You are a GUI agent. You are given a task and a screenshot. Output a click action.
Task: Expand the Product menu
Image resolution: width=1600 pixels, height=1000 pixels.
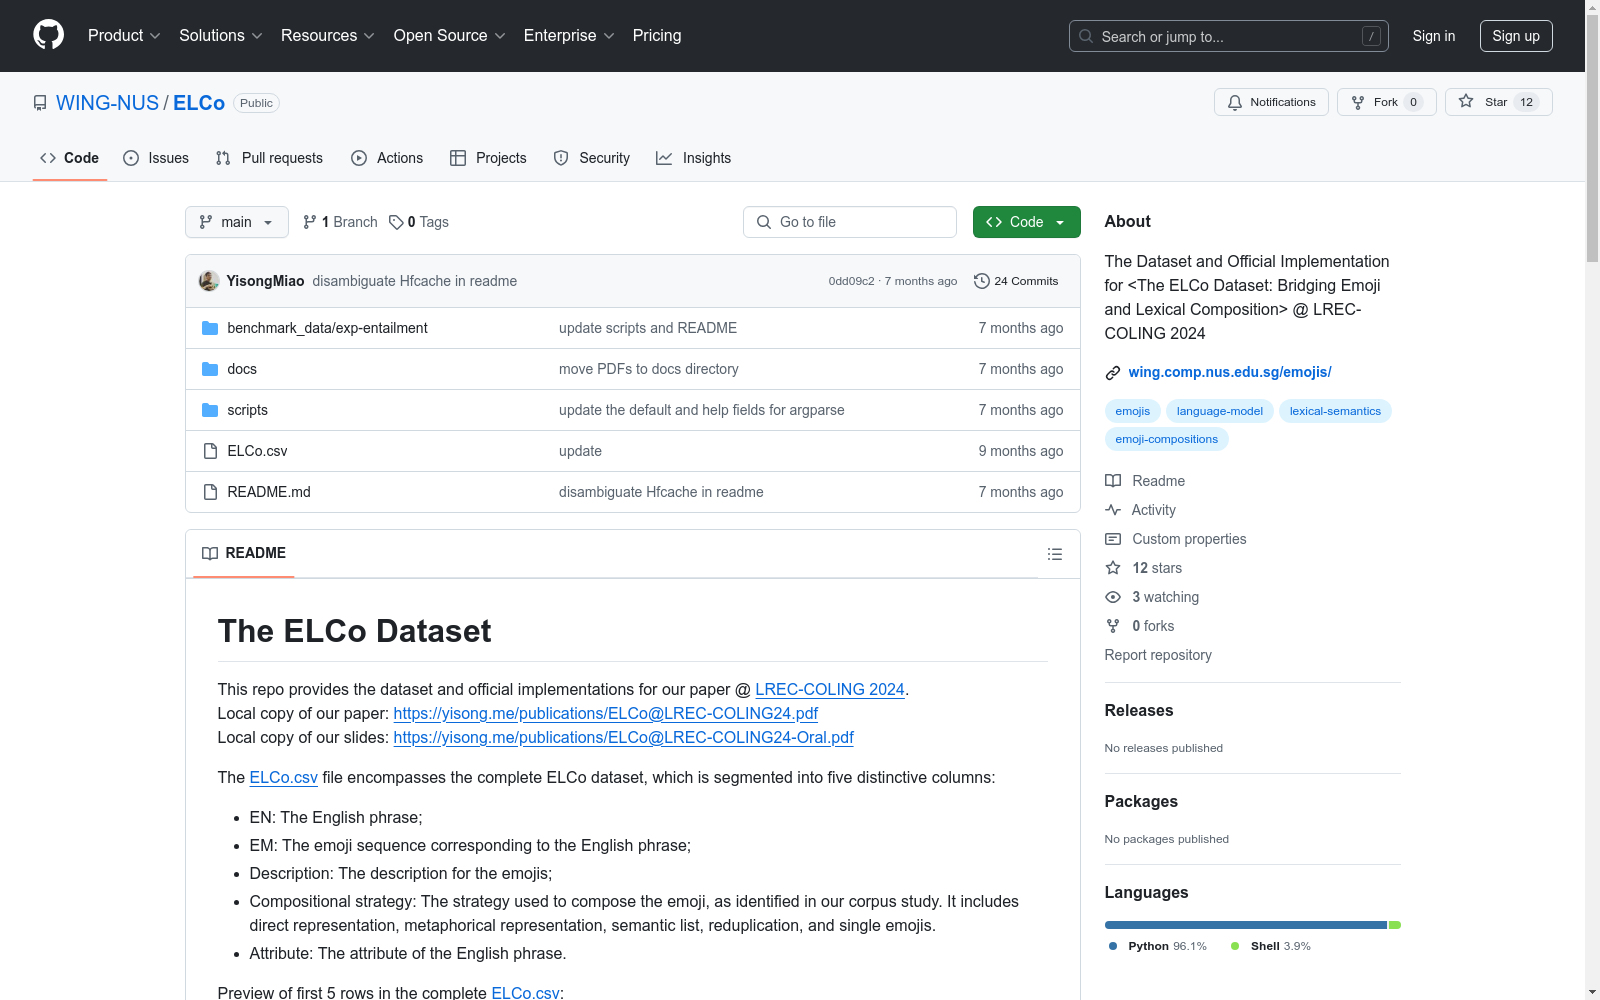[x=124, y=35]
